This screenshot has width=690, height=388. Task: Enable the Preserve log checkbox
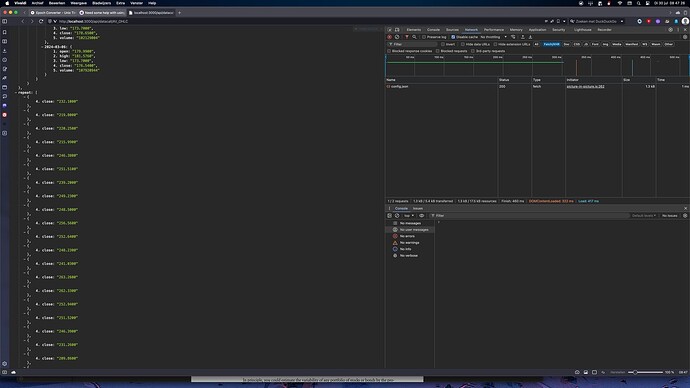click(x=424, y=37)
